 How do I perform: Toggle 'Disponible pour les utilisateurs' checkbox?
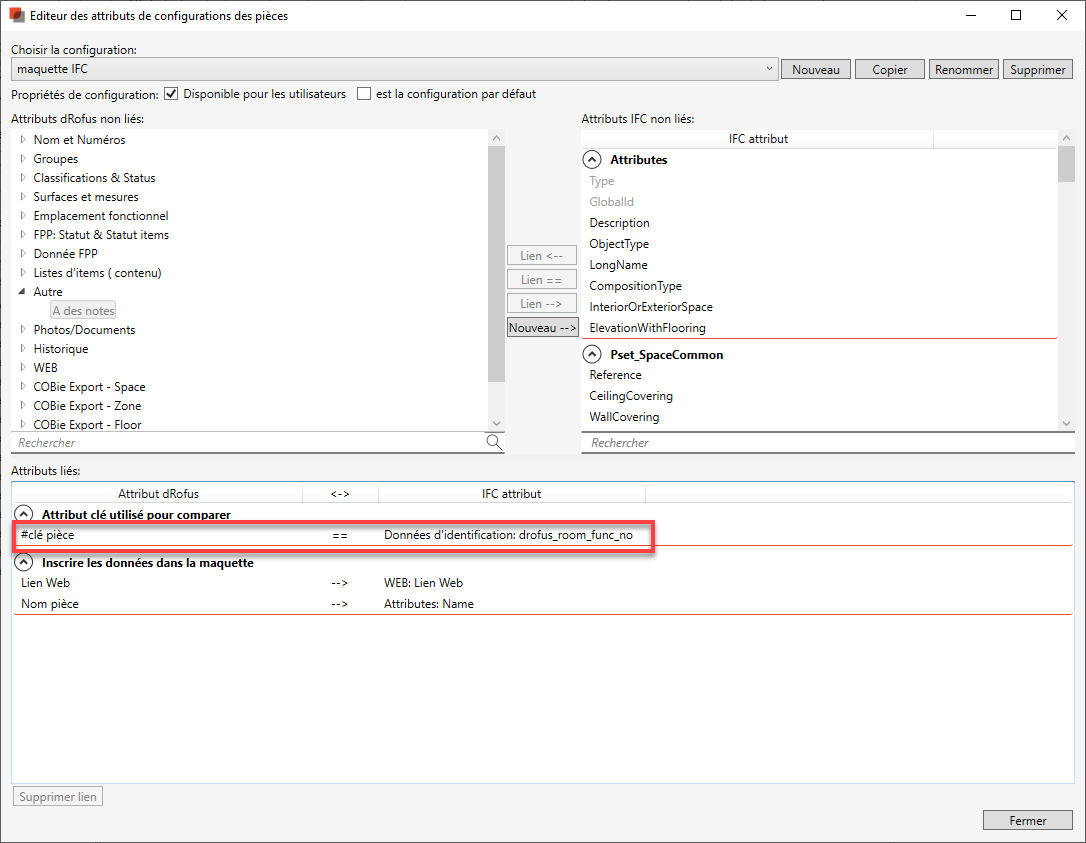pos(171,94)
